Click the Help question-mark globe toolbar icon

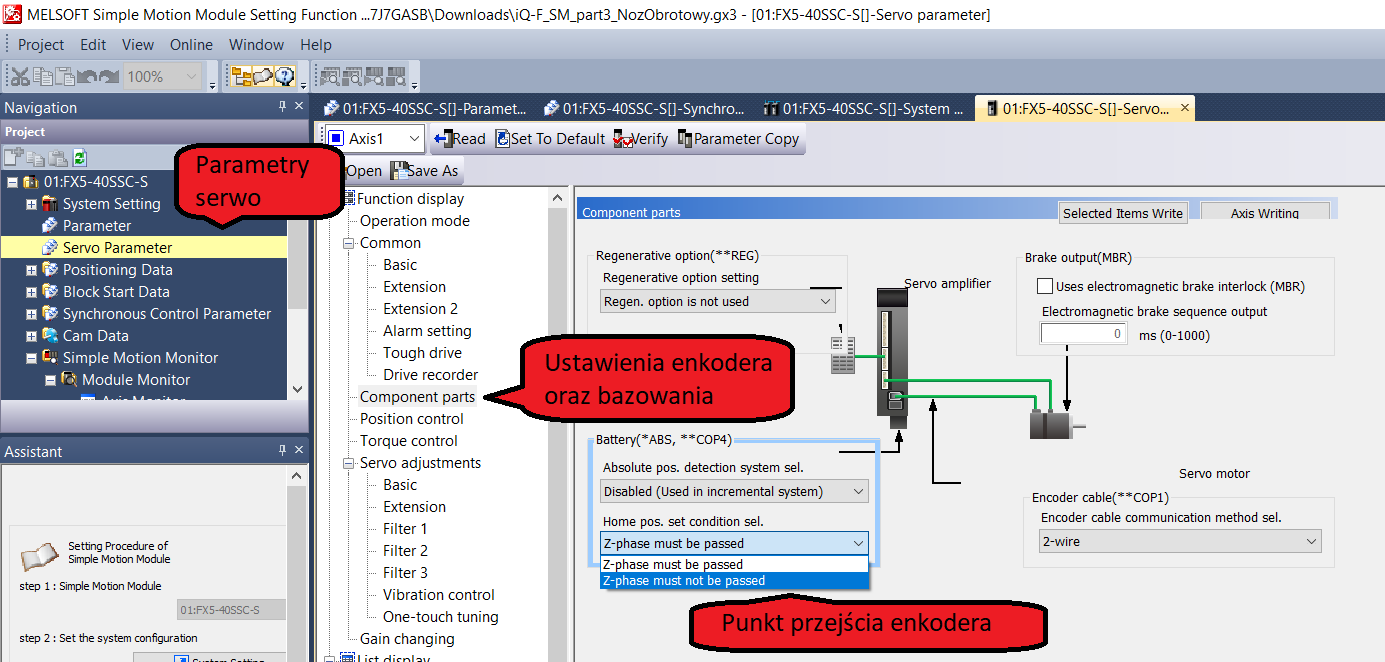click(285, 77)
